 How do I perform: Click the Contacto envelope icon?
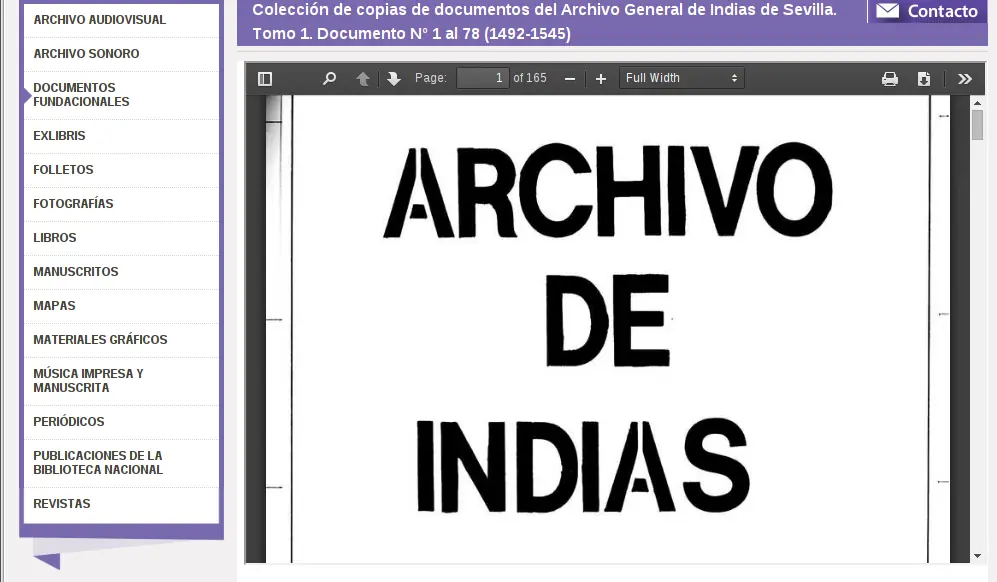pos(888,11)
